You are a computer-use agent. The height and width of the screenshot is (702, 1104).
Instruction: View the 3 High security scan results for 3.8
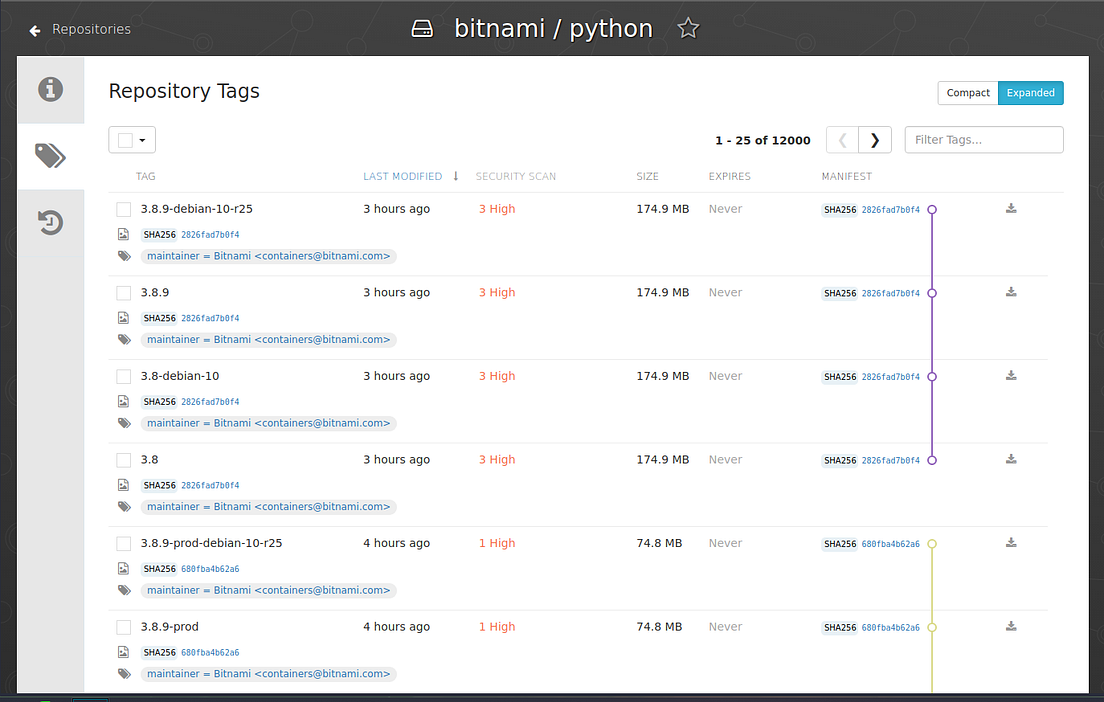(497, 459)
